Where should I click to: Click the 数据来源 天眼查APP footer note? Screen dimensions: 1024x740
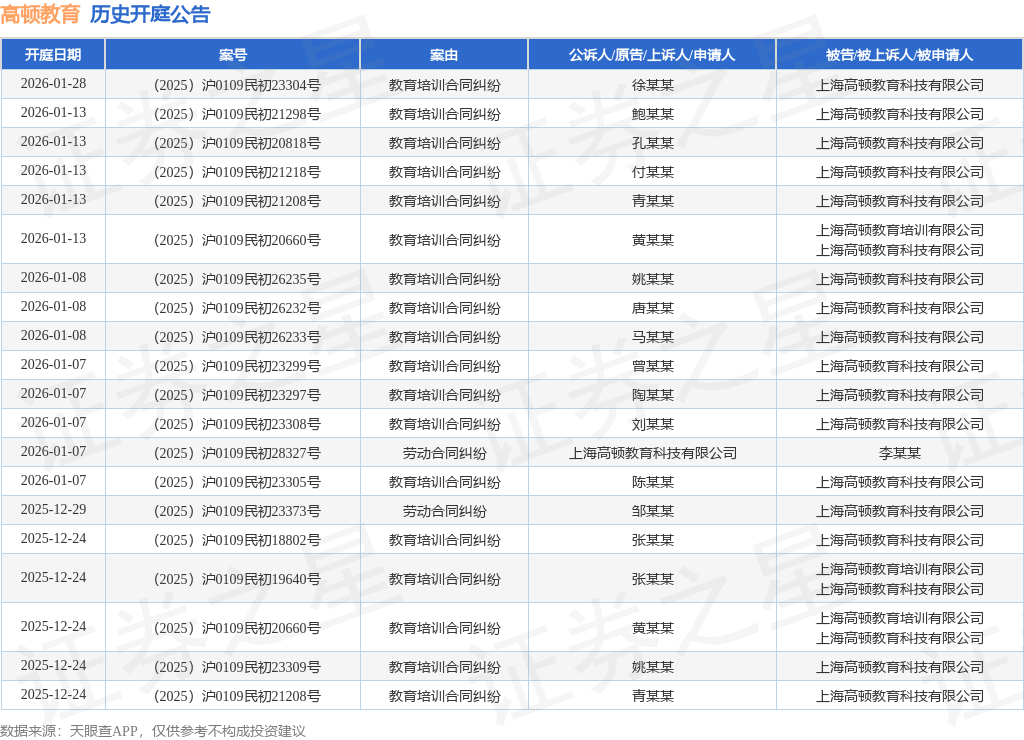[153, 731]
